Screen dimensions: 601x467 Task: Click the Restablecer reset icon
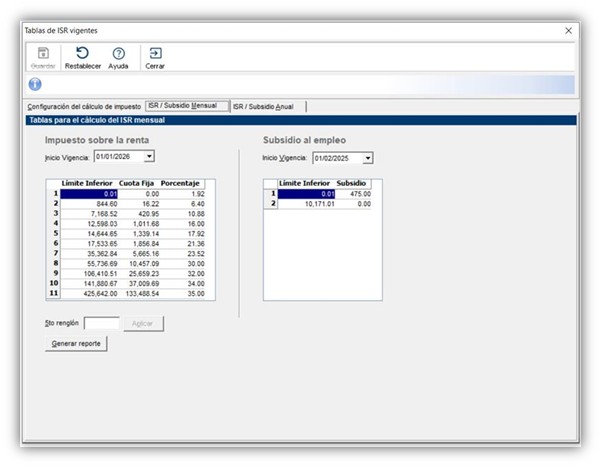[x=82, y=54]
